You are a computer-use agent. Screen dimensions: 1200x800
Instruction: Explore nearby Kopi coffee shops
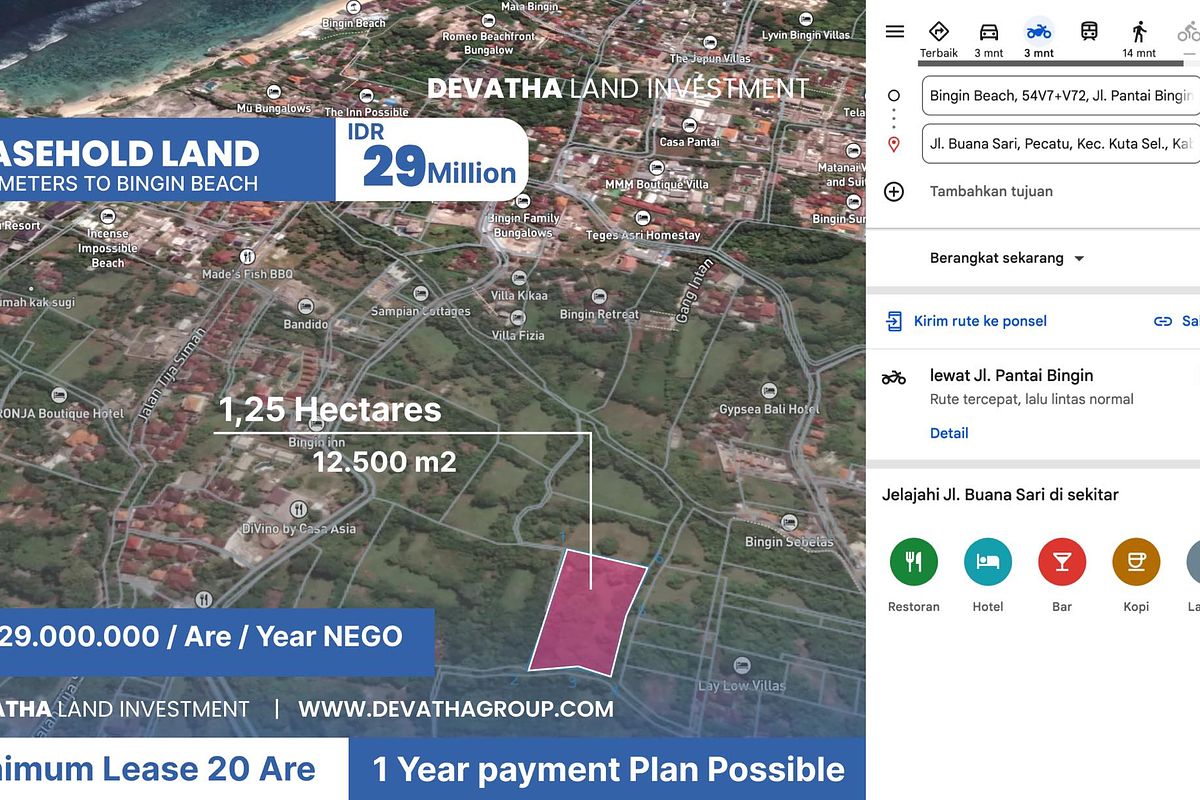[1136, 562]
